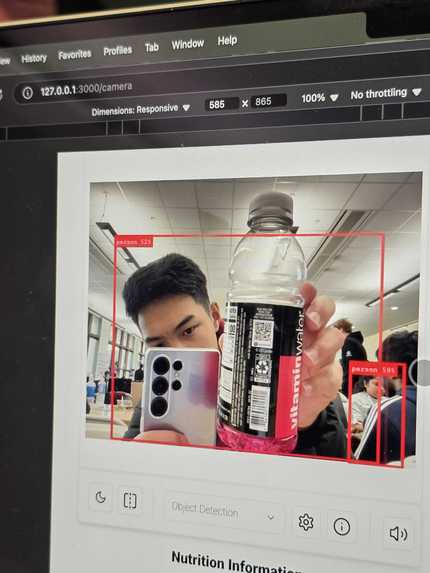Toggle sound with the speaker icon
This screenshot has width=430, height=573.
coord(398,534)
